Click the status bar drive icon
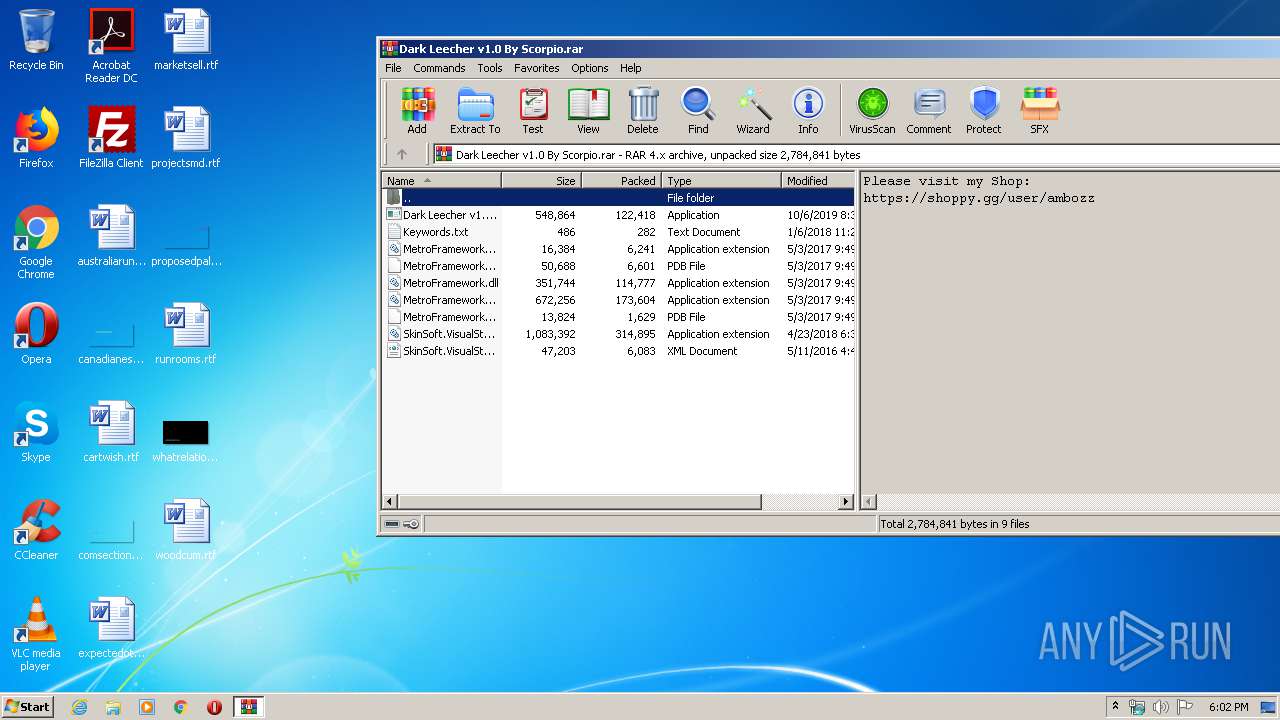 (392, 524)
